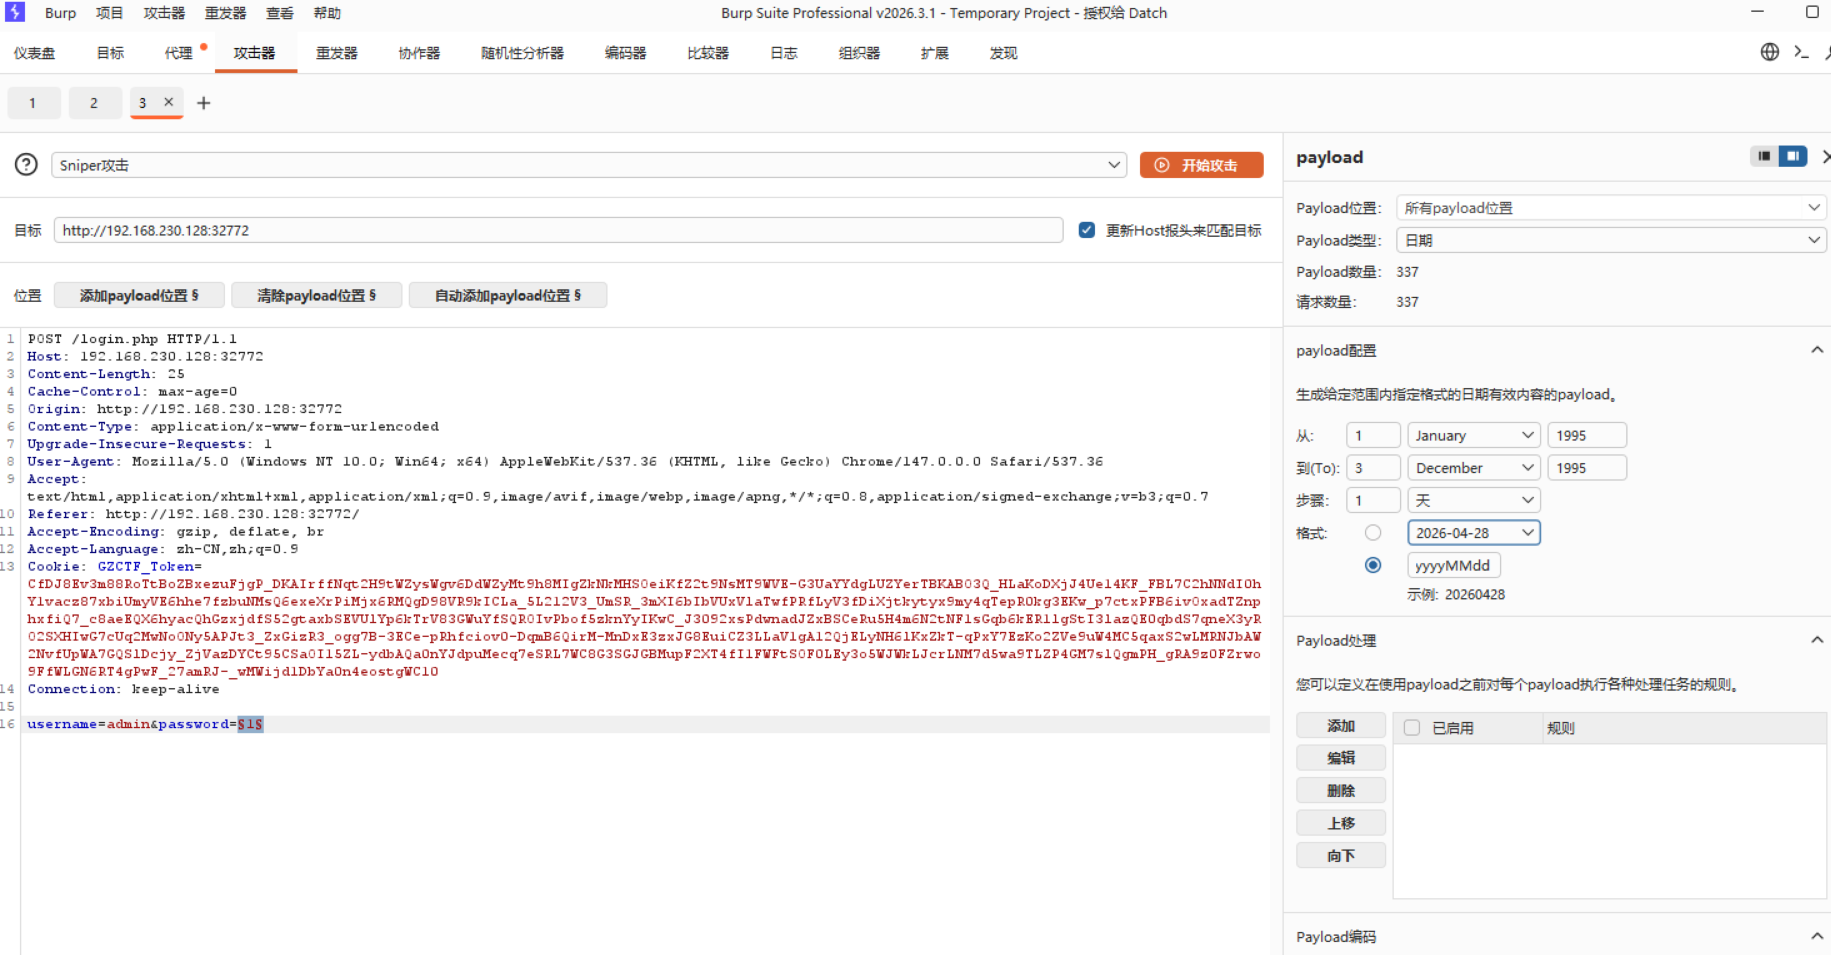This screenshot has width=1831, height=955.
Task: Add a new Intruder tab with plus icon
Action: point(204,103)
